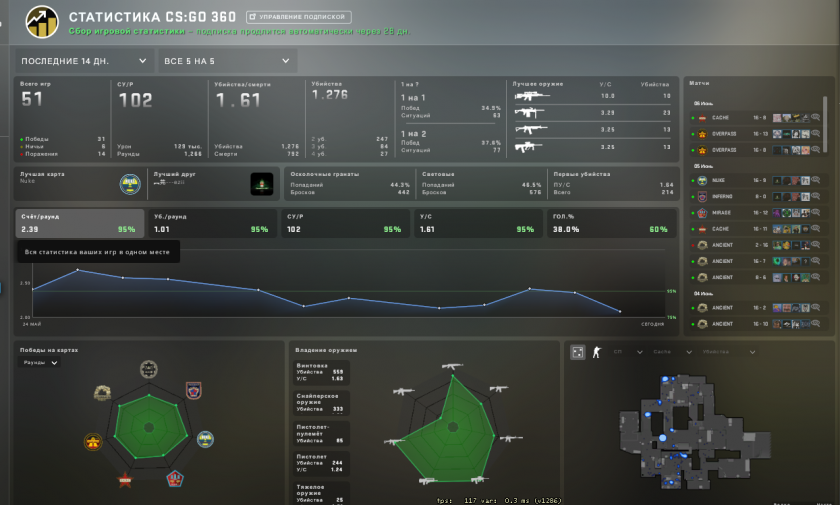
Task: Open the Убийства dropdown above heatmap
Action: click(728, 352)
